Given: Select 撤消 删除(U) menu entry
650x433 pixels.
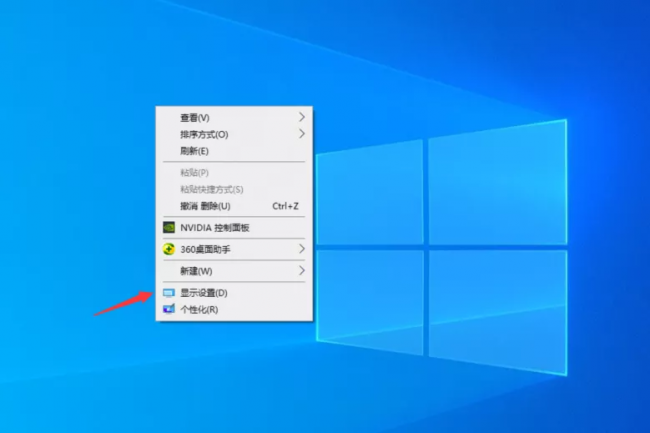Looking at the screenshot, I should point(234,206).
